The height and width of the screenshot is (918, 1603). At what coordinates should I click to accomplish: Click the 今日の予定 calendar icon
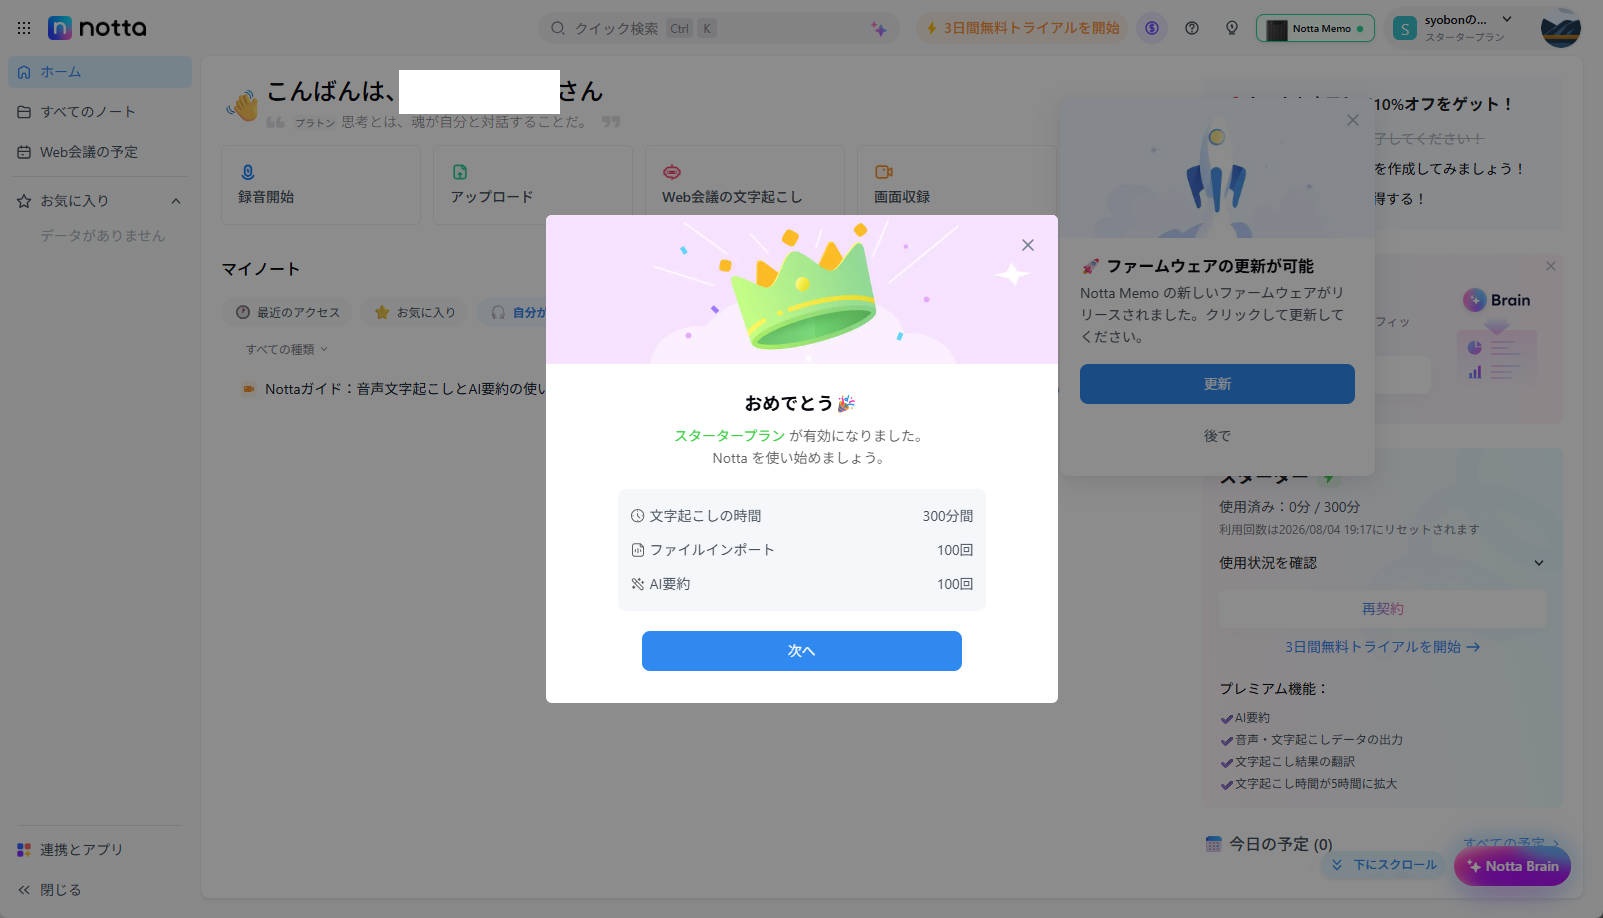(1213, 844)
